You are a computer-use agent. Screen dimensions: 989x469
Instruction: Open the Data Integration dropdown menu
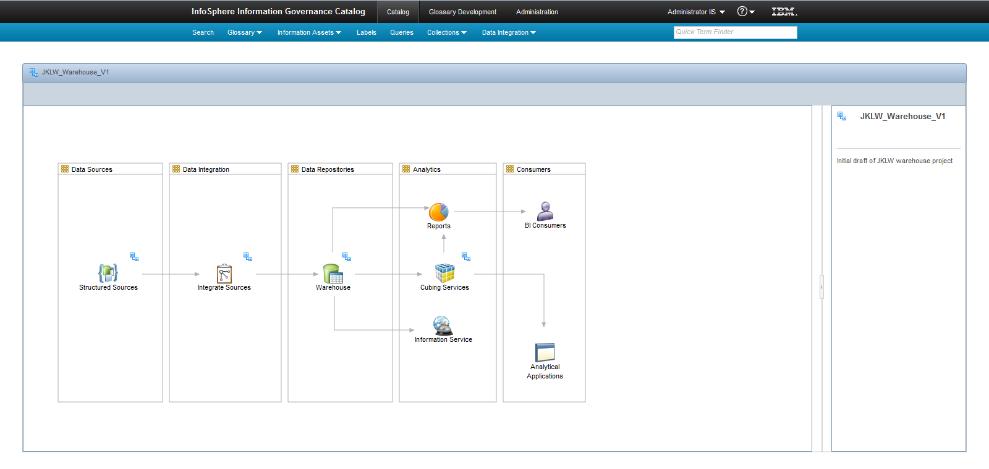click(x=509, y=32)
